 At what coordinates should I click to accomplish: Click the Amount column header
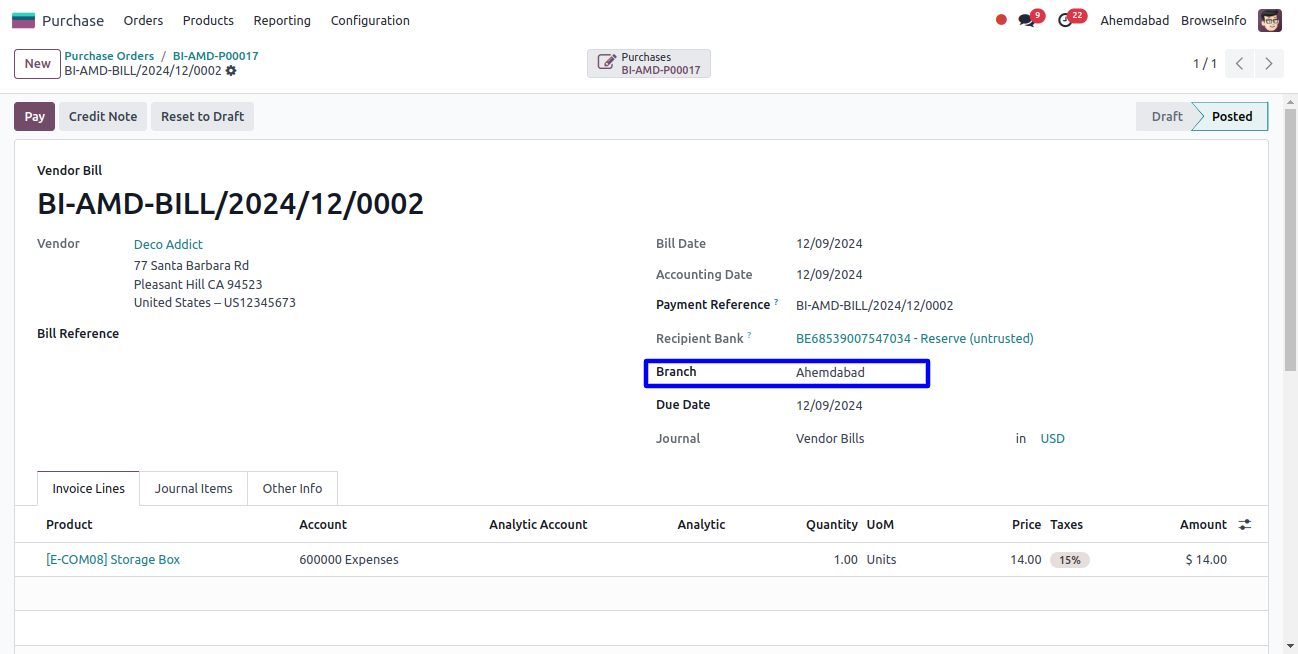[x=1203, y=525]
